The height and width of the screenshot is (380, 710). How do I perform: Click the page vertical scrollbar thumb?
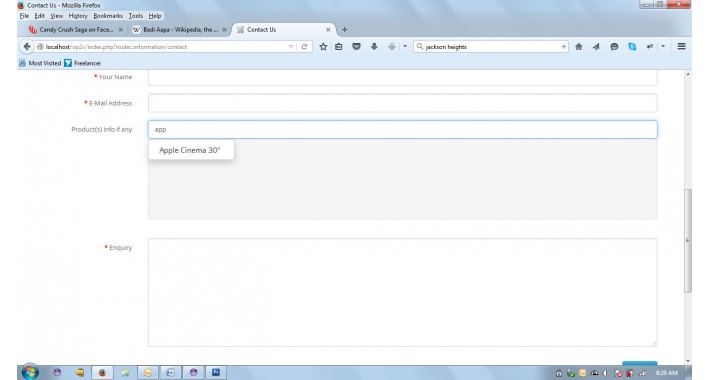688,241
